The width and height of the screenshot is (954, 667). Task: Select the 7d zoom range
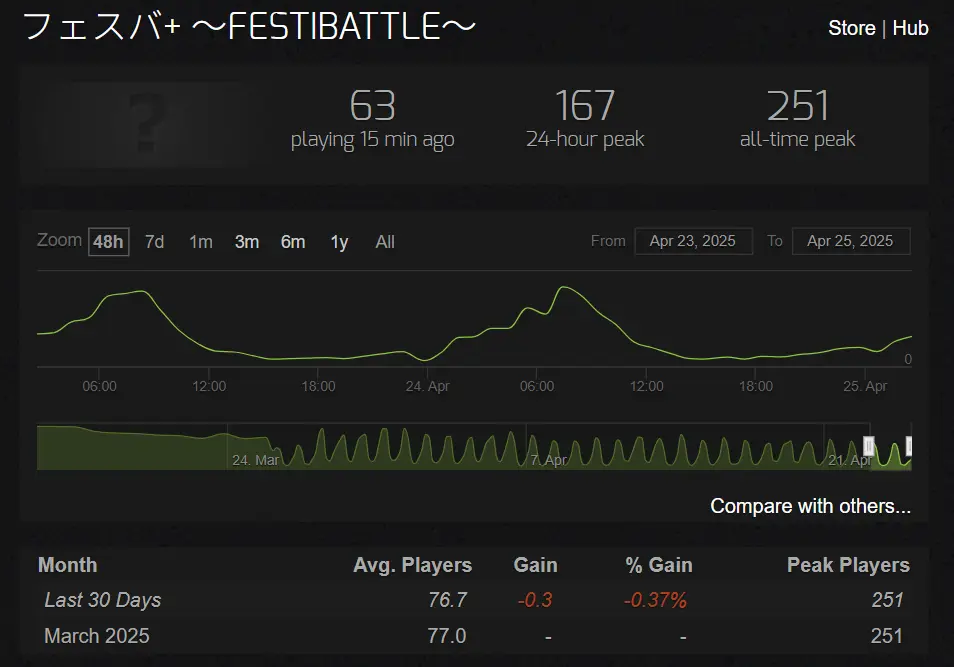click(x=155, y=242)
